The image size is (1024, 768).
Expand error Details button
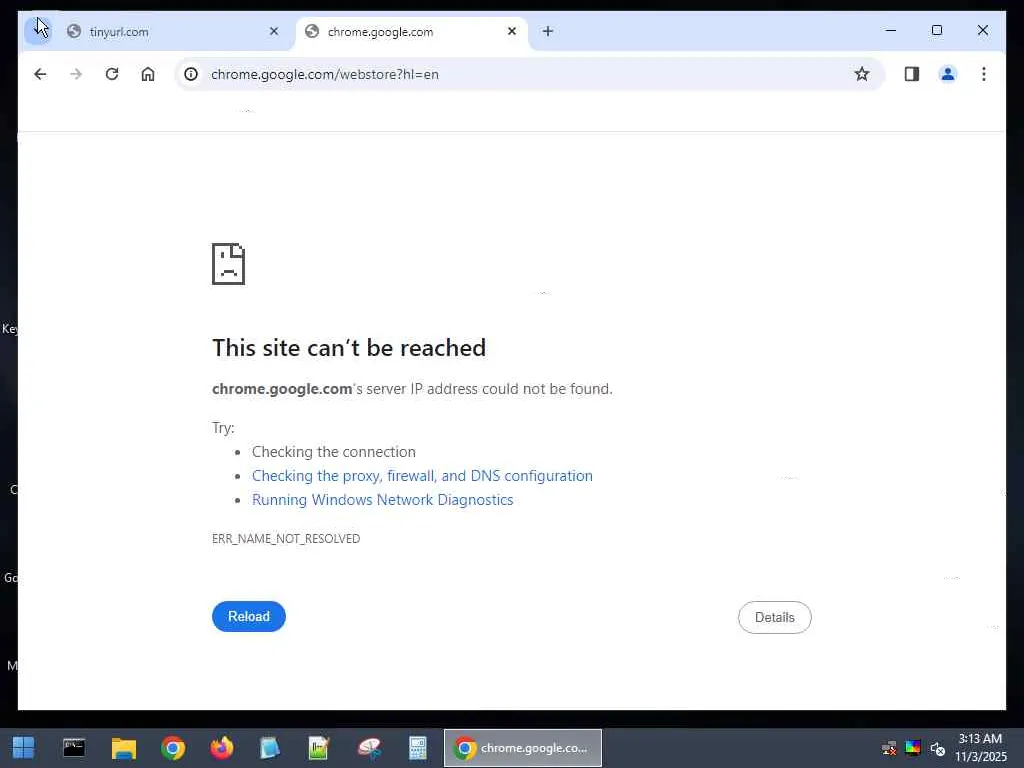click(775, 617)
